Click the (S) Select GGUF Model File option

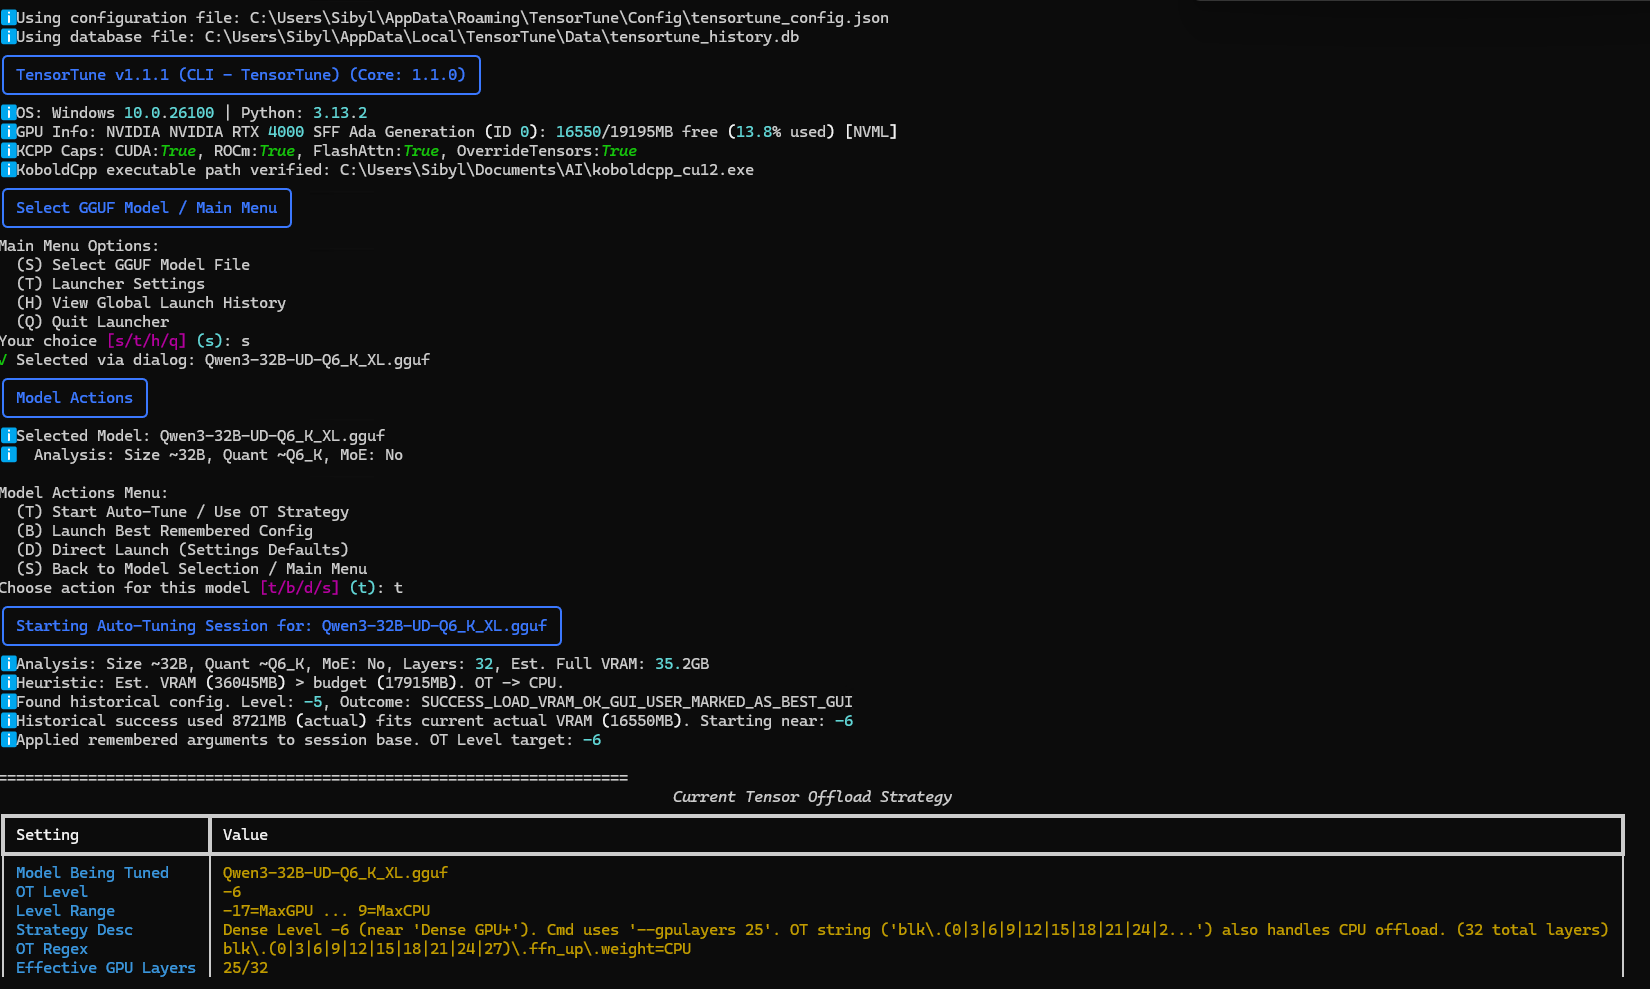coord(133,265)
